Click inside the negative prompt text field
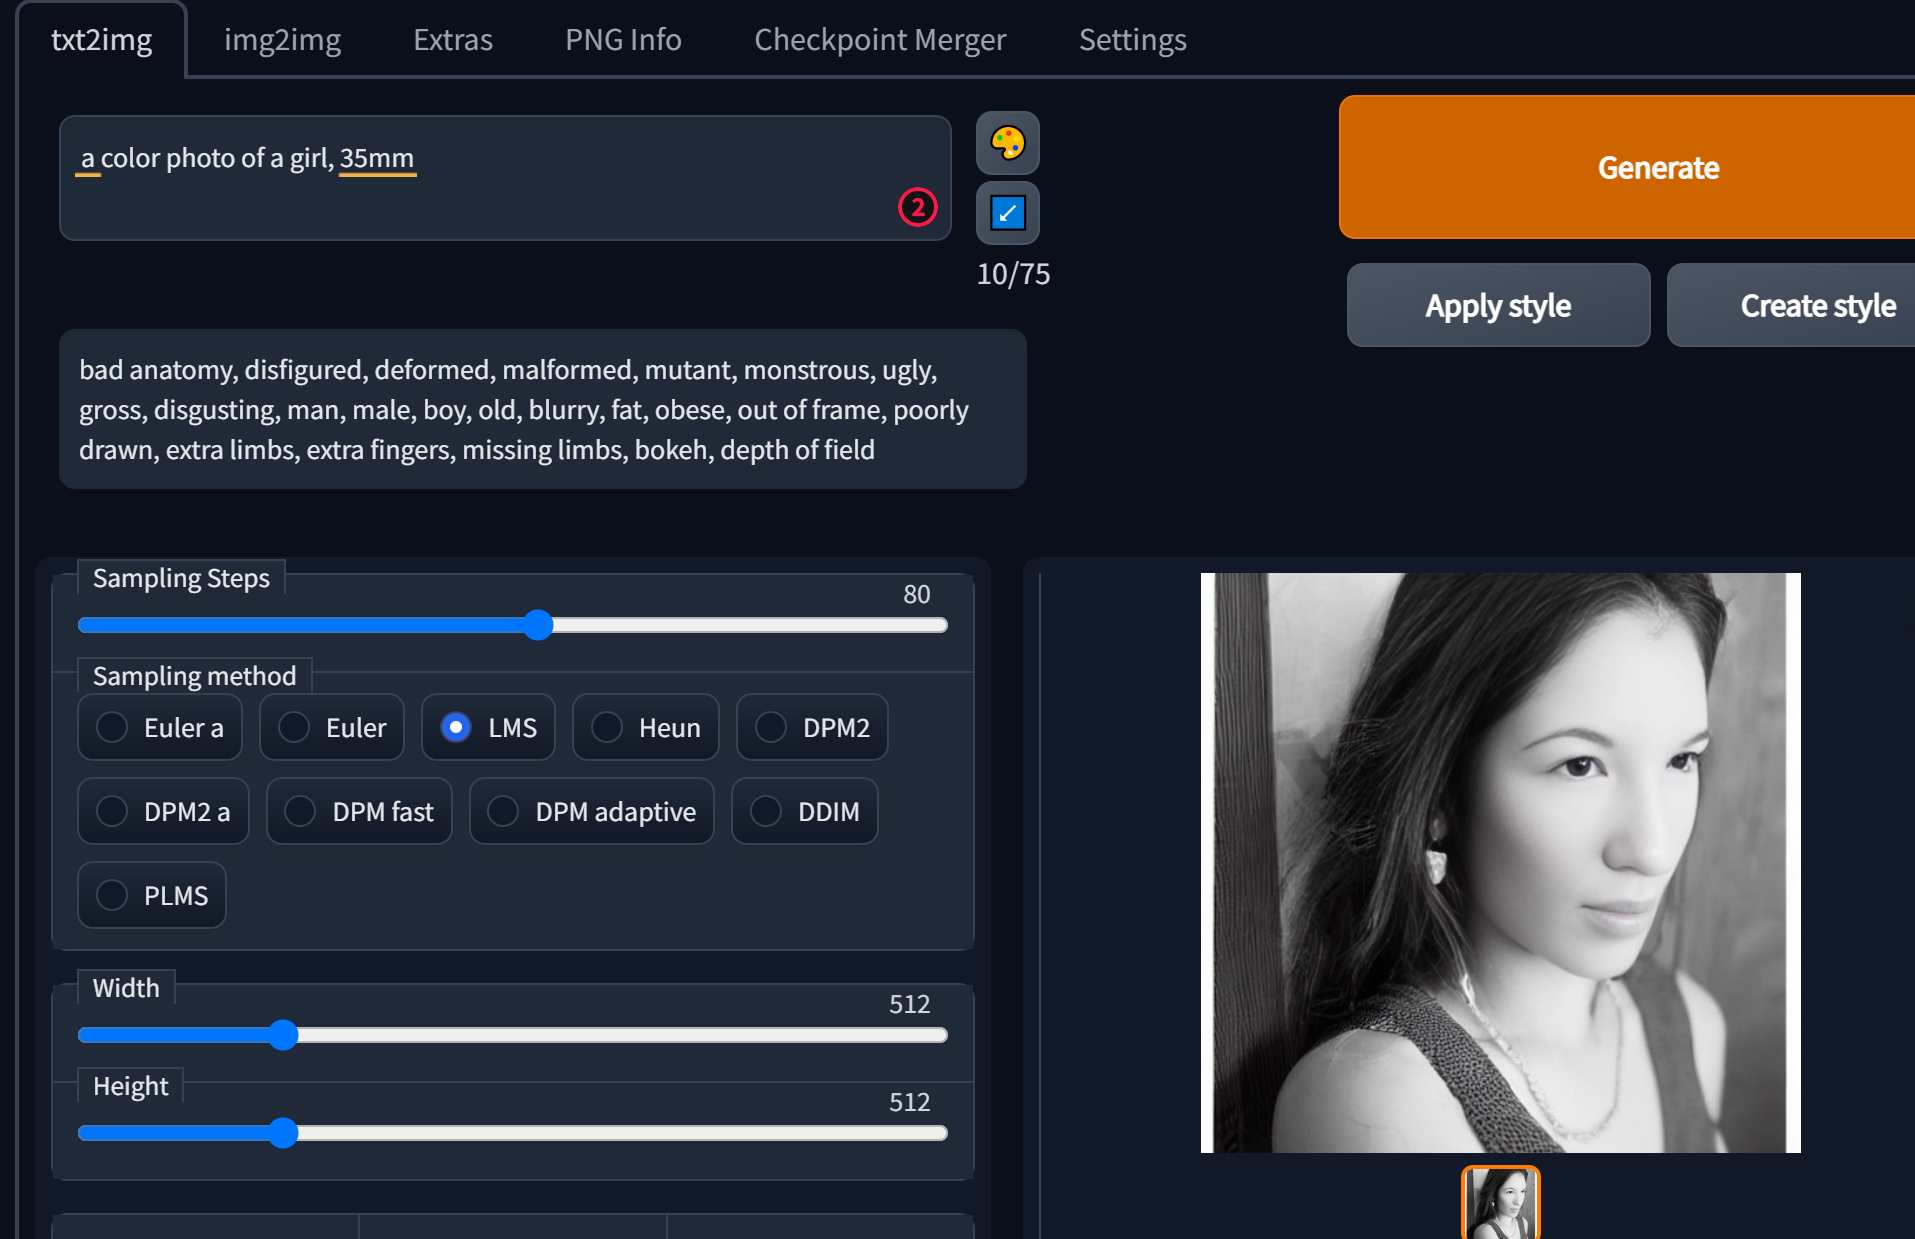 (x=540, y=409)
